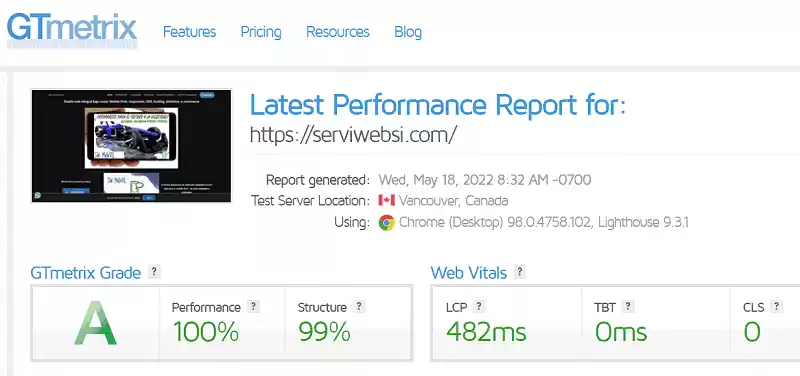Open the website screenshot thumbnail
Image resolution: width=800 pixels, height=376 pixels.
(x=131, y=146)
